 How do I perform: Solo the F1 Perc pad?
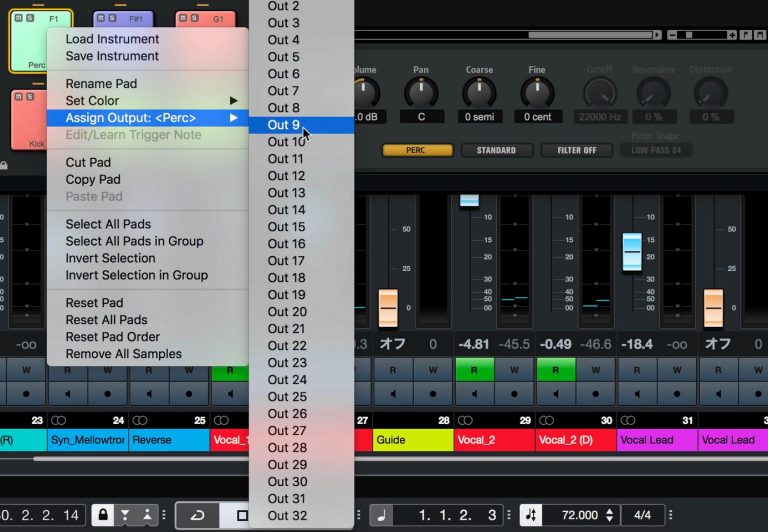pyautogui.click(x=30, y=18)
